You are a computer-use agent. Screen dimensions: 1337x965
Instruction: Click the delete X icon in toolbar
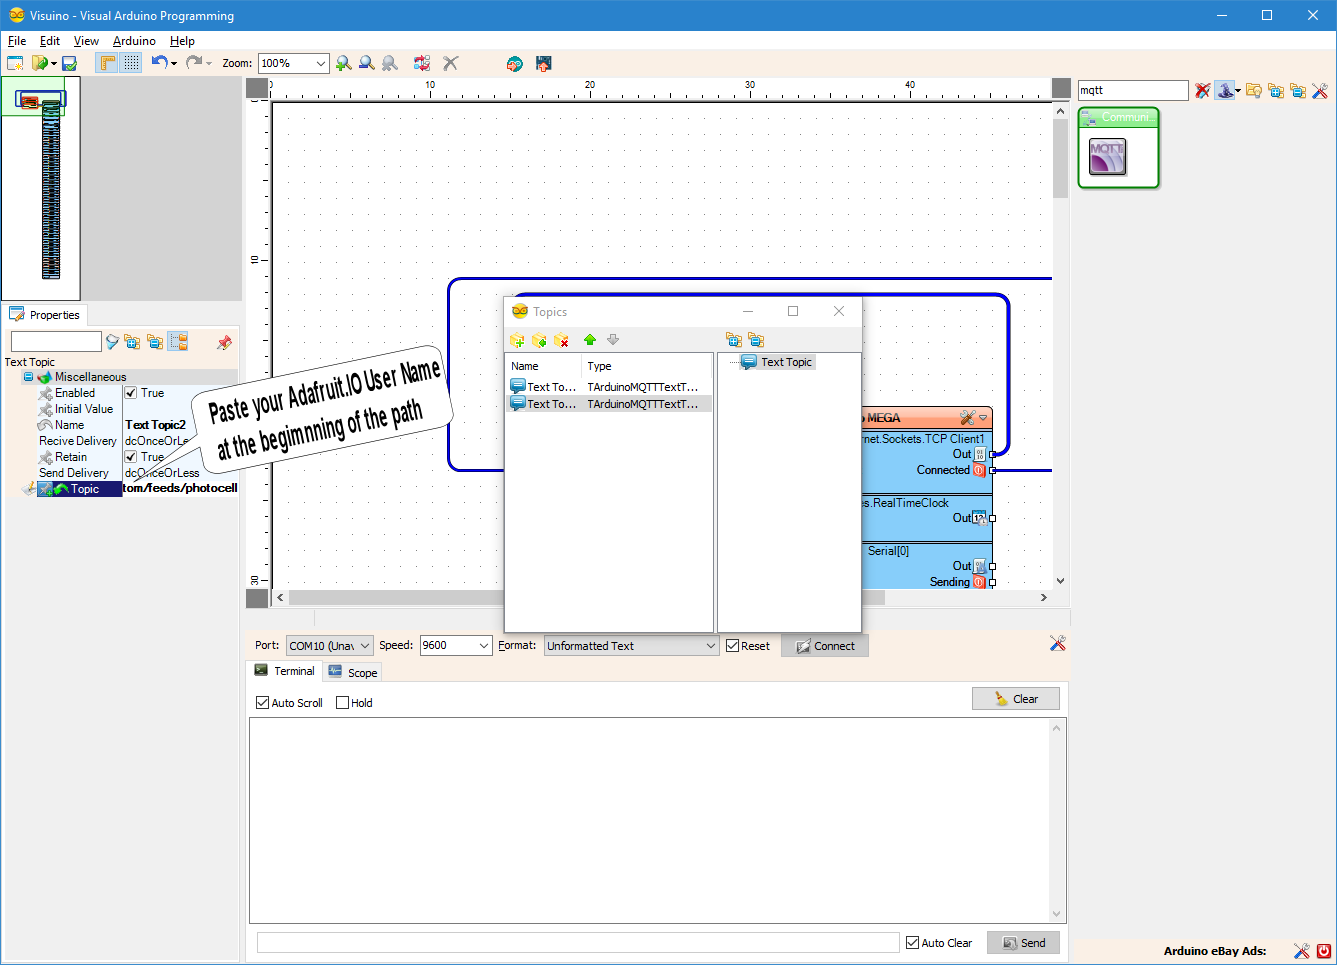point(451,63)
